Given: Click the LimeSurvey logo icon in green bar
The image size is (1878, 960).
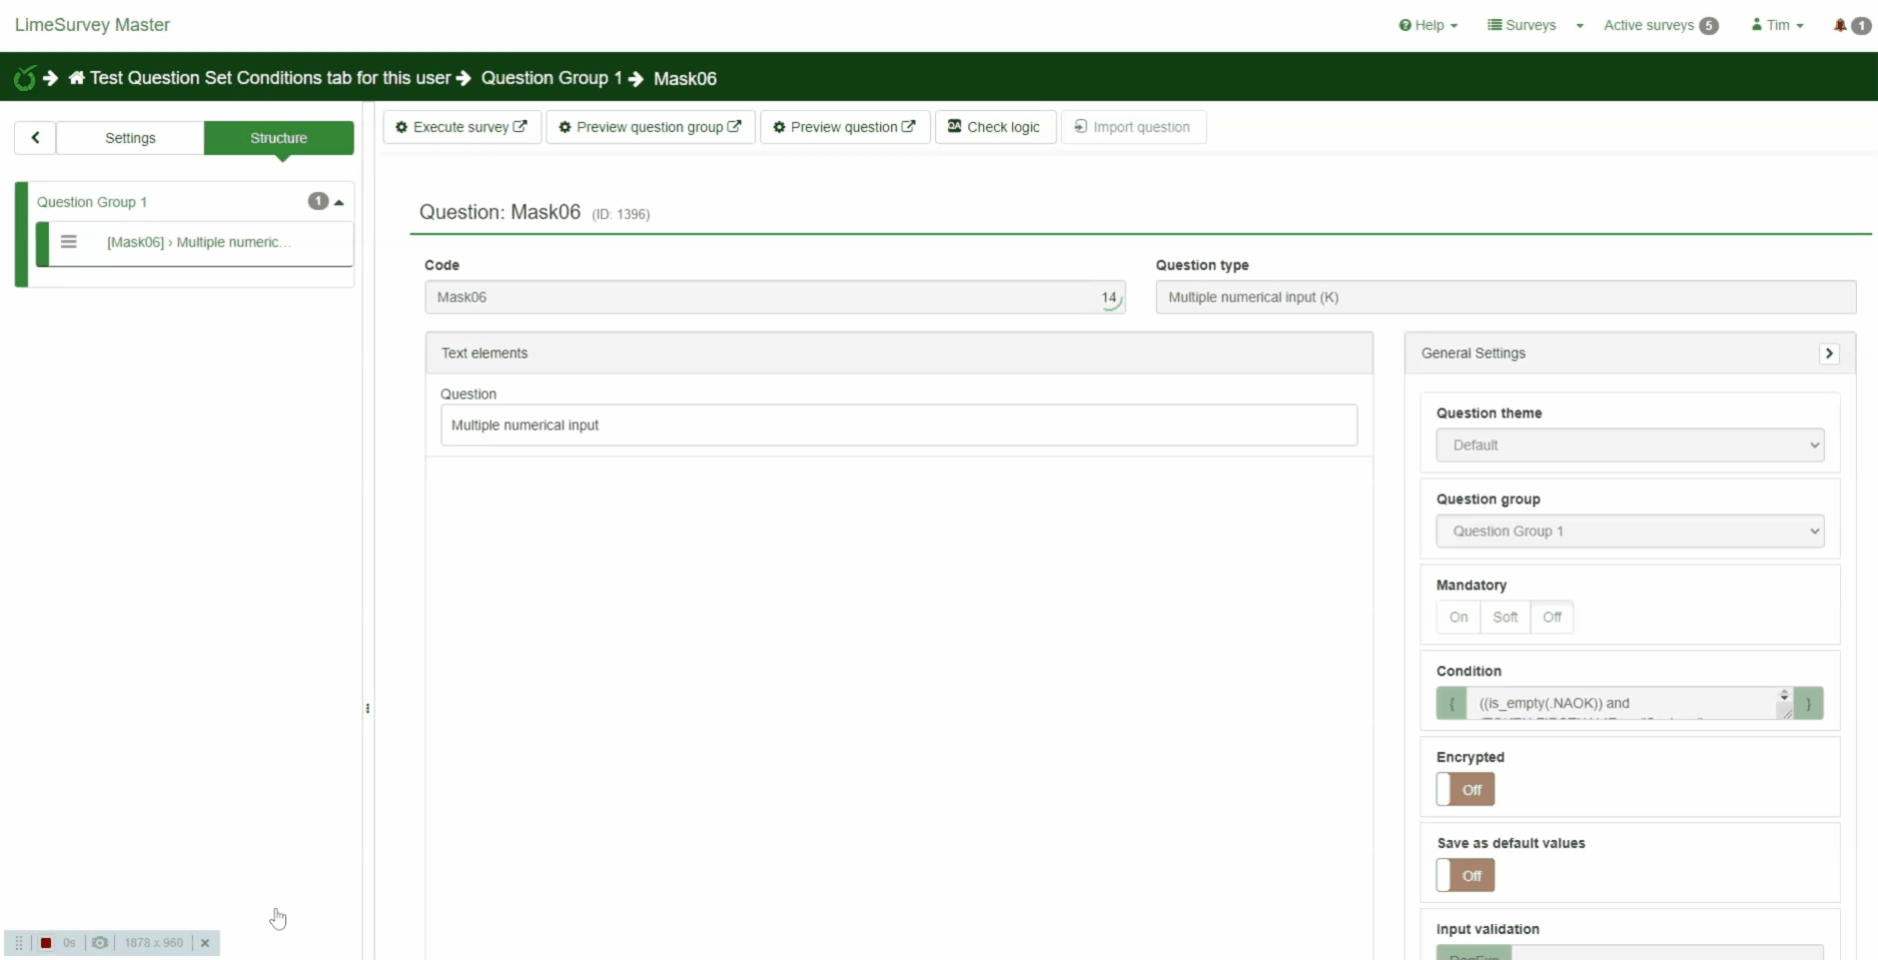Looking at the screenshot, I should click(x=25, y=78).
